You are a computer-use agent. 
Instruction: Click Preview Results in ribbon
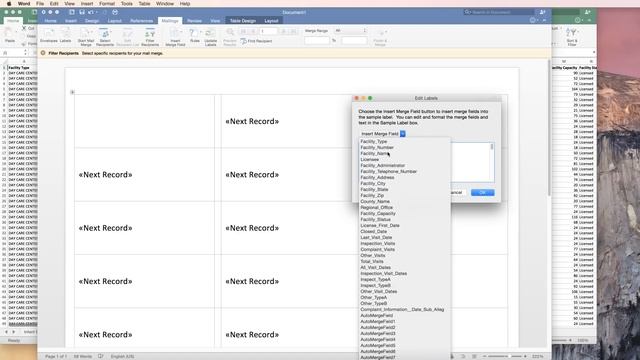coord(230,37)
